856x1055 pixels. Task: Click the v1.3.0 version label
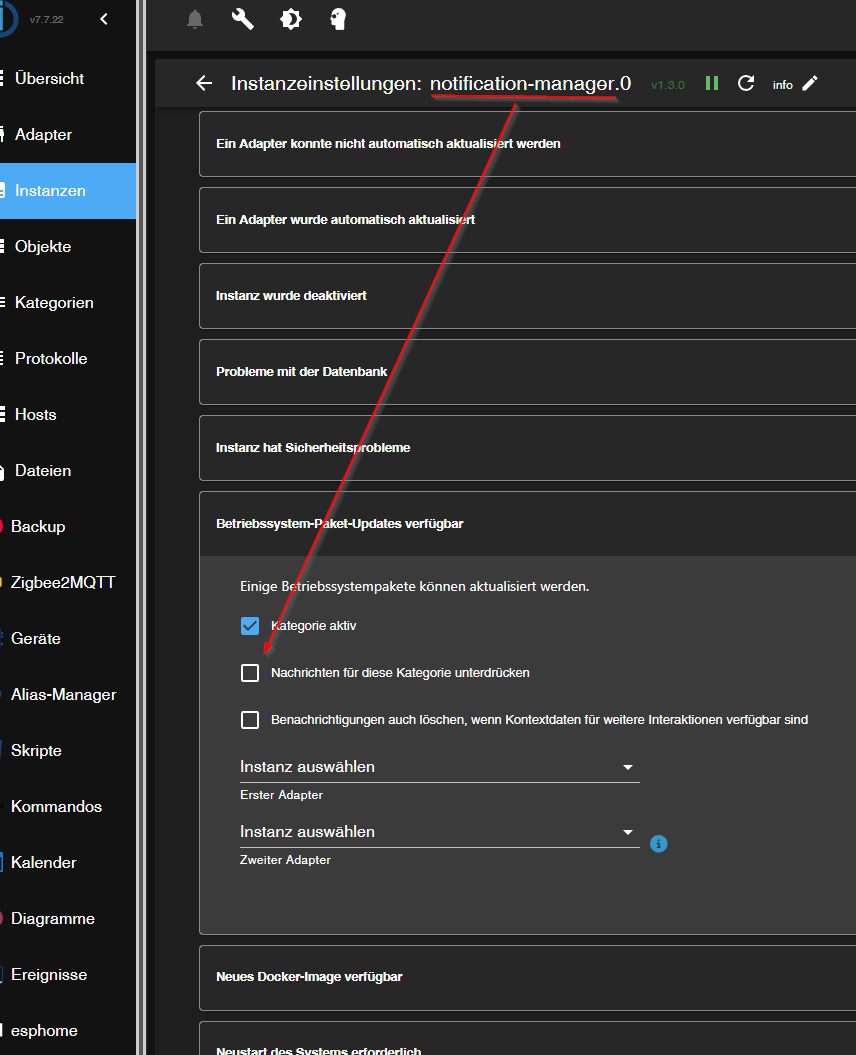click(x=668, y=85)
